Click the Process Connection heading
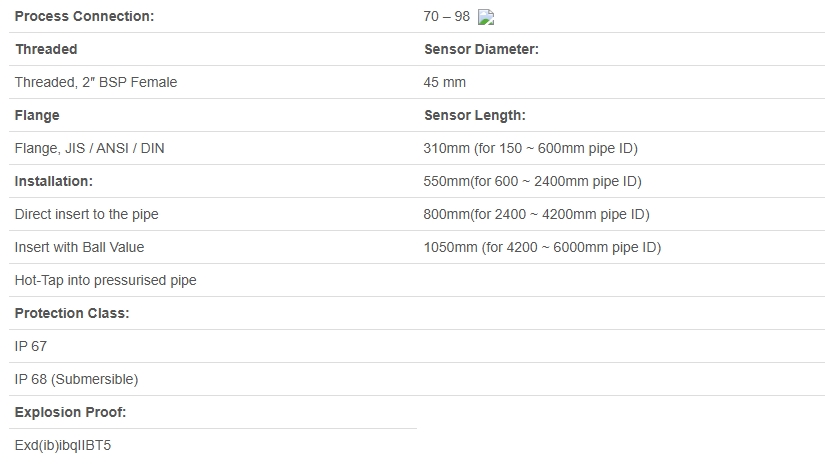The image size is (825, 470). (x=85, y=16)
